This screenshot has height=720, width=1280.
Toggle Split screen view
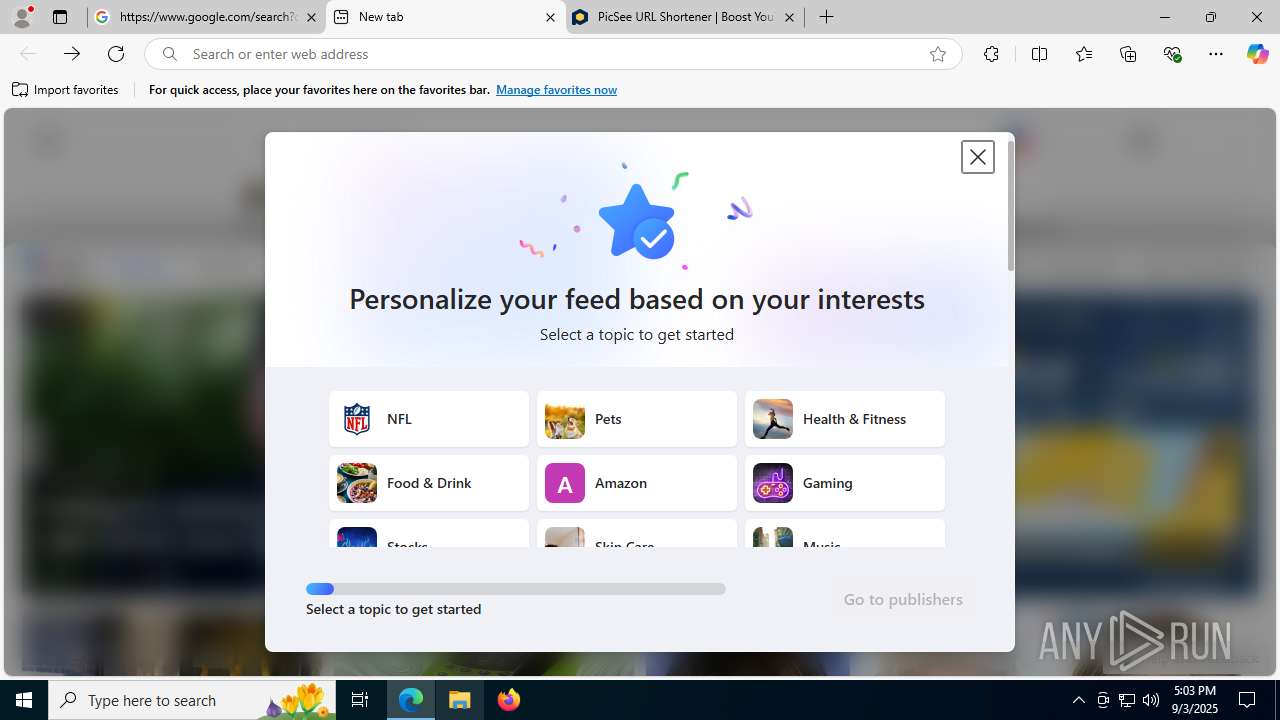[1039, 54]
